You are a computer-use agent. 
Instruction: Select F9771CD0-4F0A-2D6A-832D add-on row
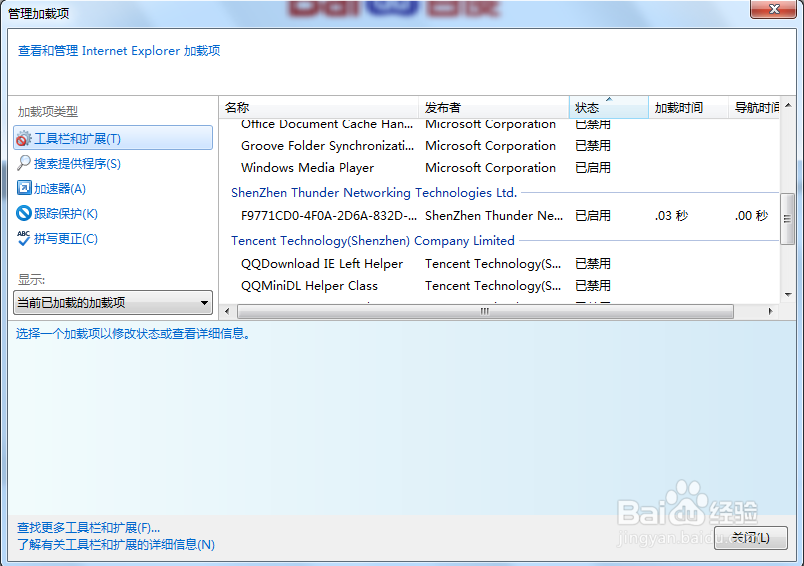point(499,216)
